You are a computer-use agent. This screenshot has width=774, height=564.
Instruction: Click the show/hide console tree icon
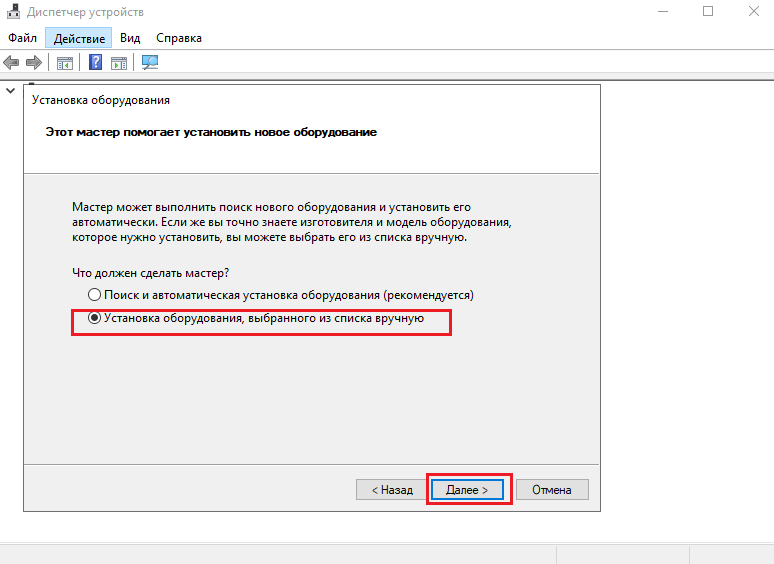65,63
